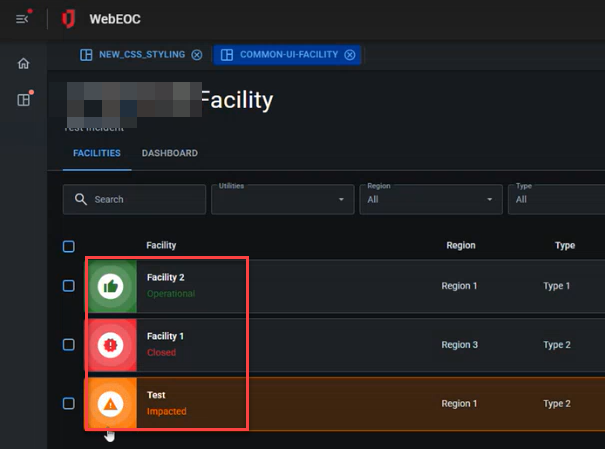This screenshot has height=449, width=605.
Task: Click the WebEOC shield logo
Action: (x=68, y=19)
